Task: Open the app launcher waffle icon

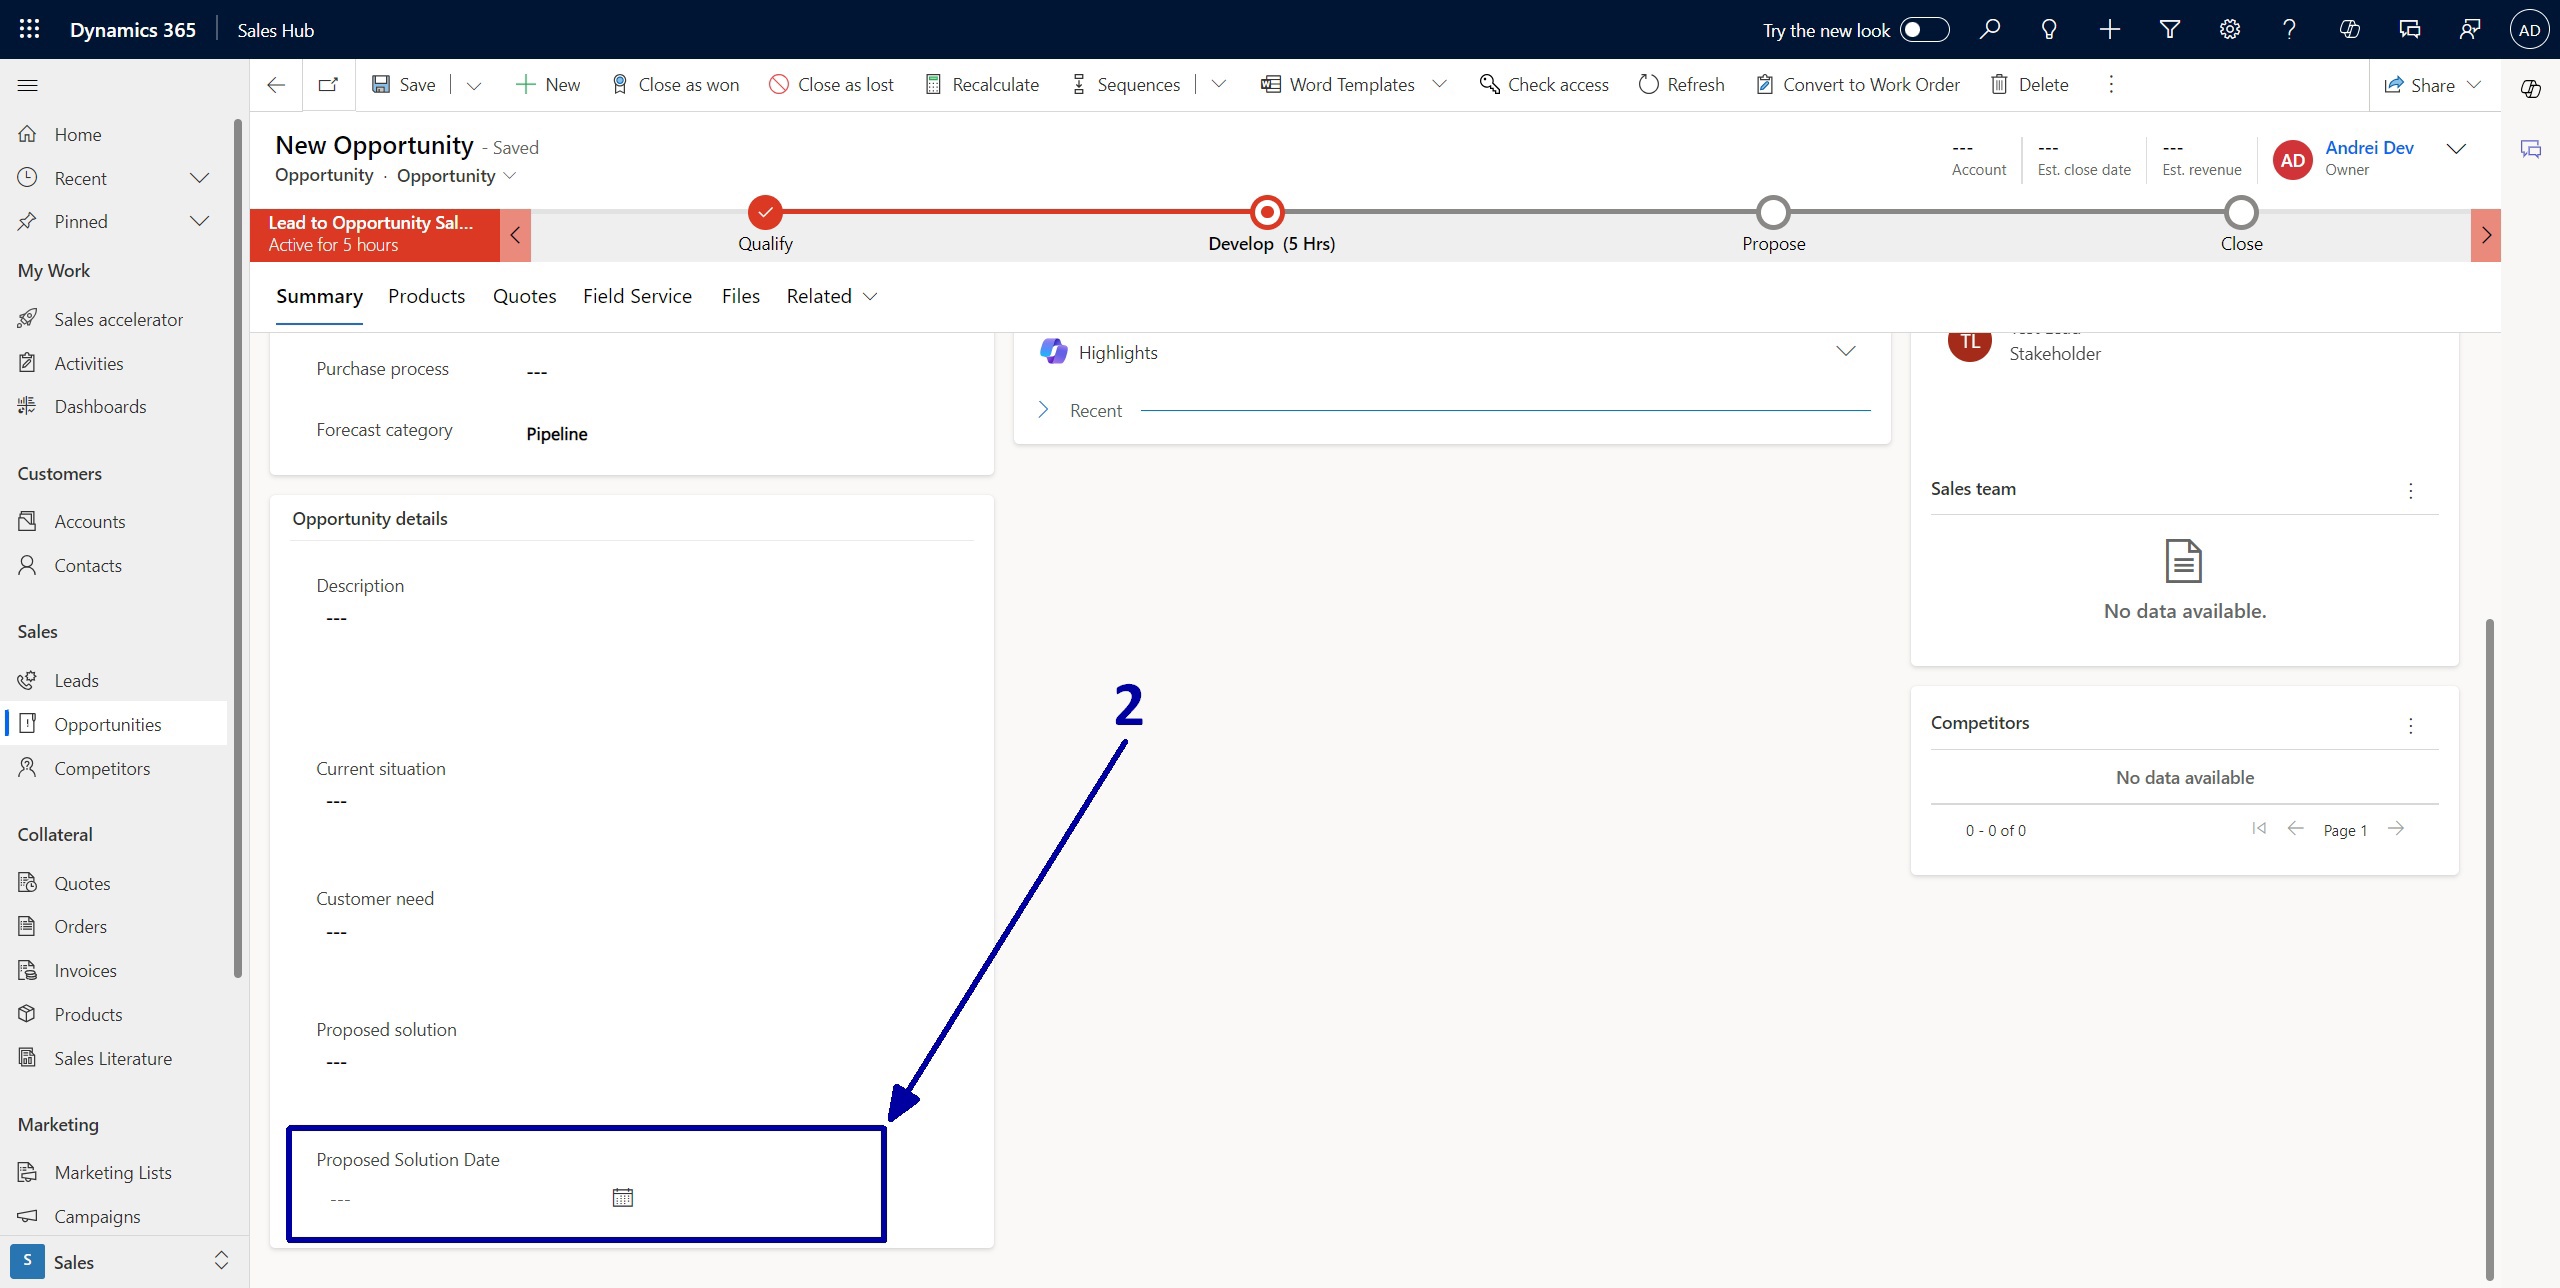Action: (29, 29)
